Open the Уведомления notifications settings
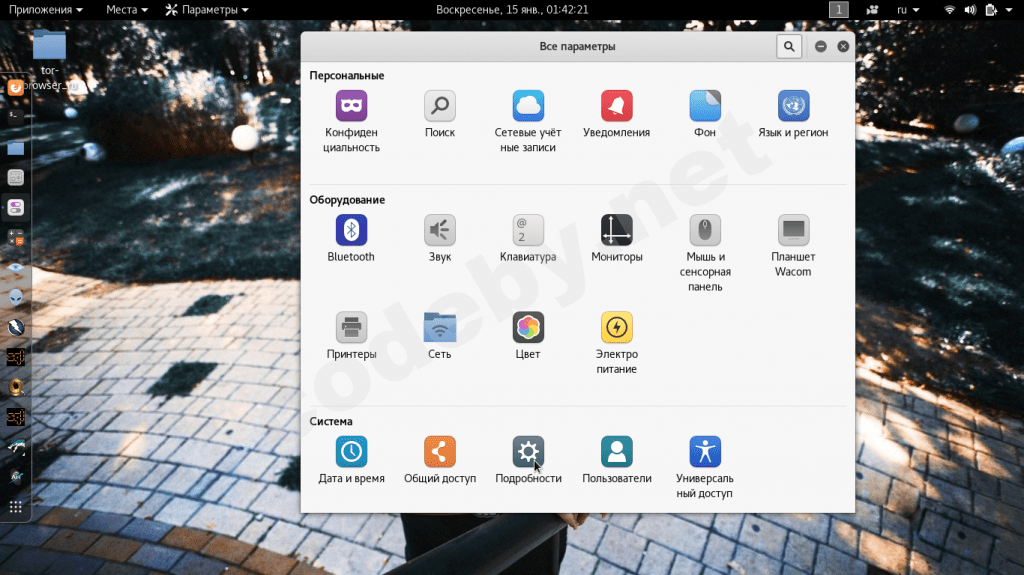The height and width of the screenshot is (575, 1024). click(x=616, y=107)
